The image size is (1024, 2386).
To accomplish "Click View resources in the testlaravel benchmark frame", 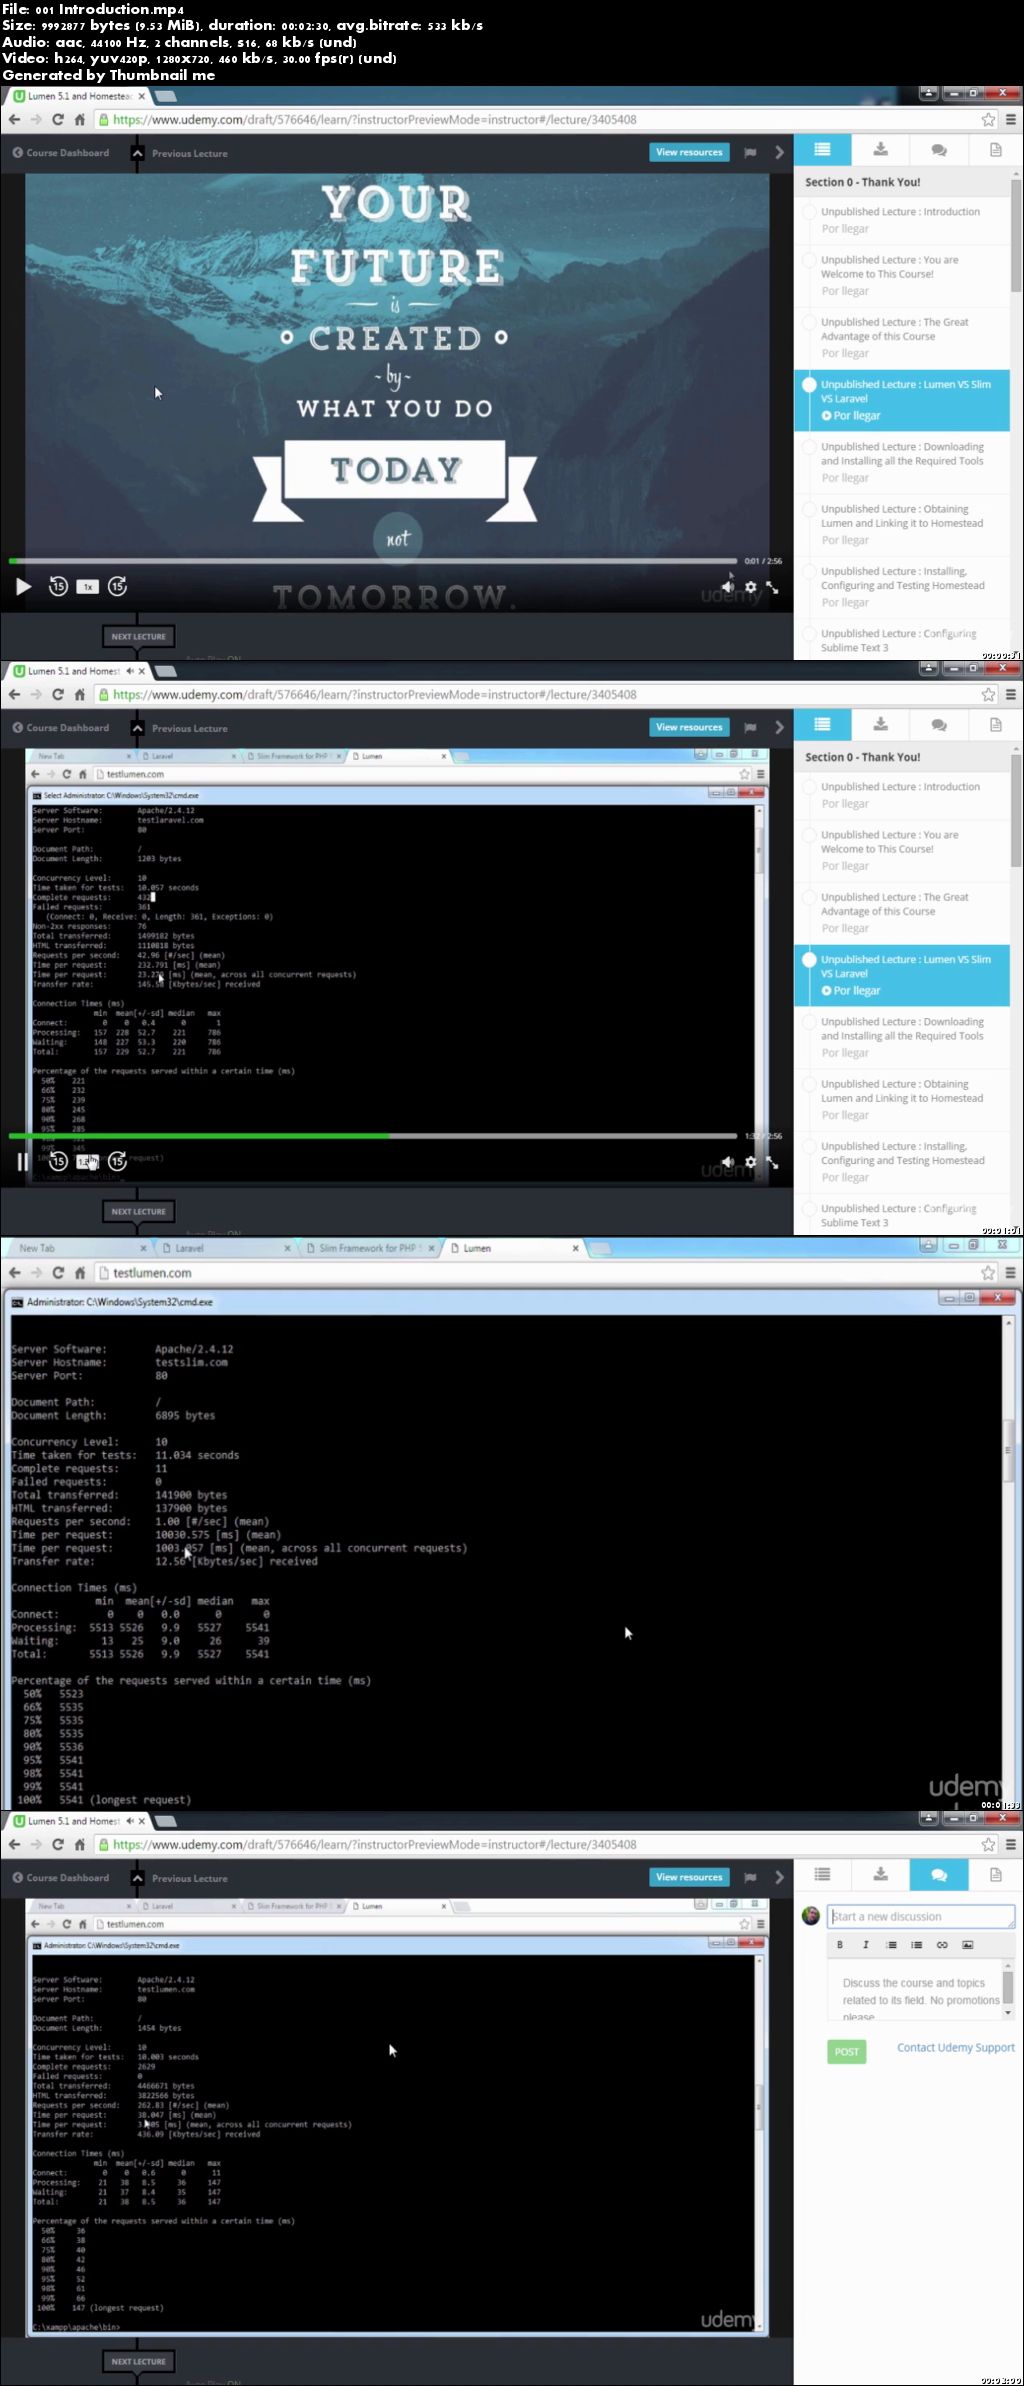I will pyautogui.click(x=689, y=727).
